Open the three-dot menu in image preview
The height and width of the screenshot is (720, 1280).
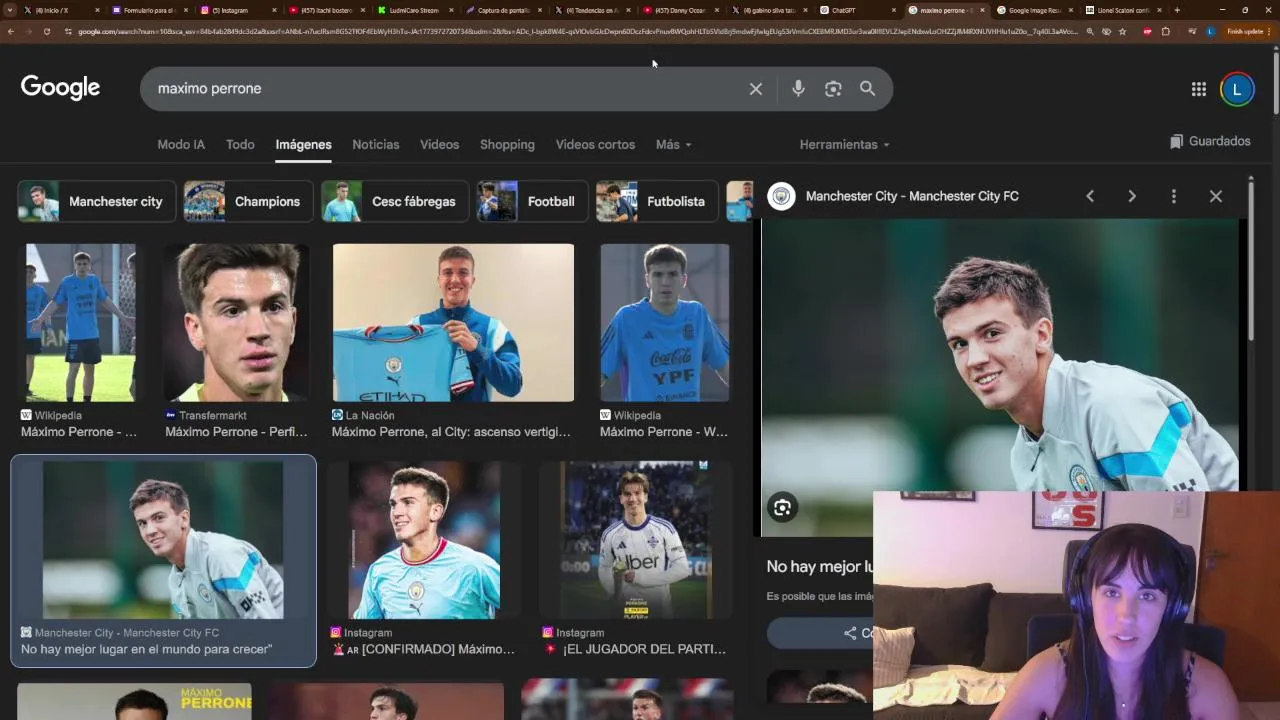tap(1174, 196)
